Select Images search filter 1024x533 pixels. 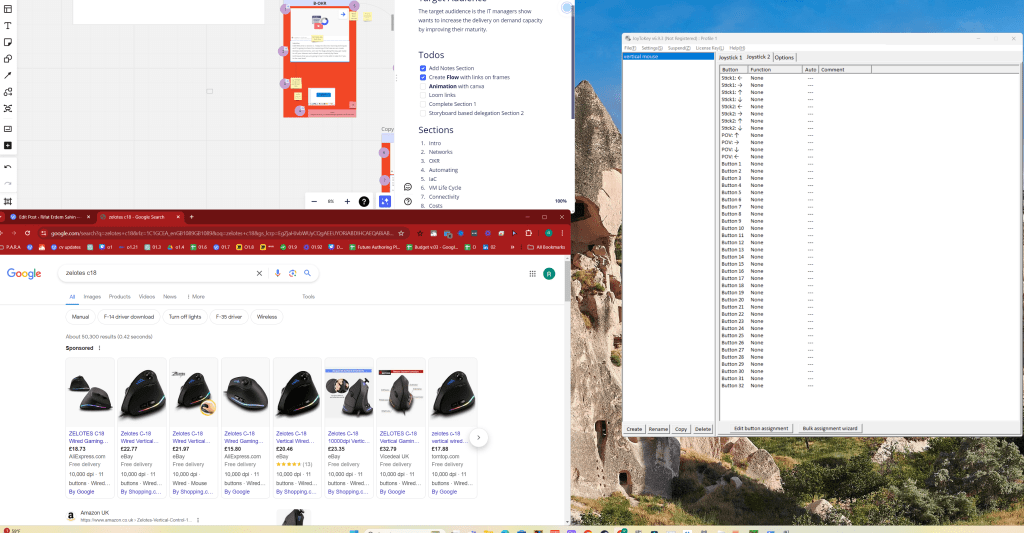[x=92, y=297]
